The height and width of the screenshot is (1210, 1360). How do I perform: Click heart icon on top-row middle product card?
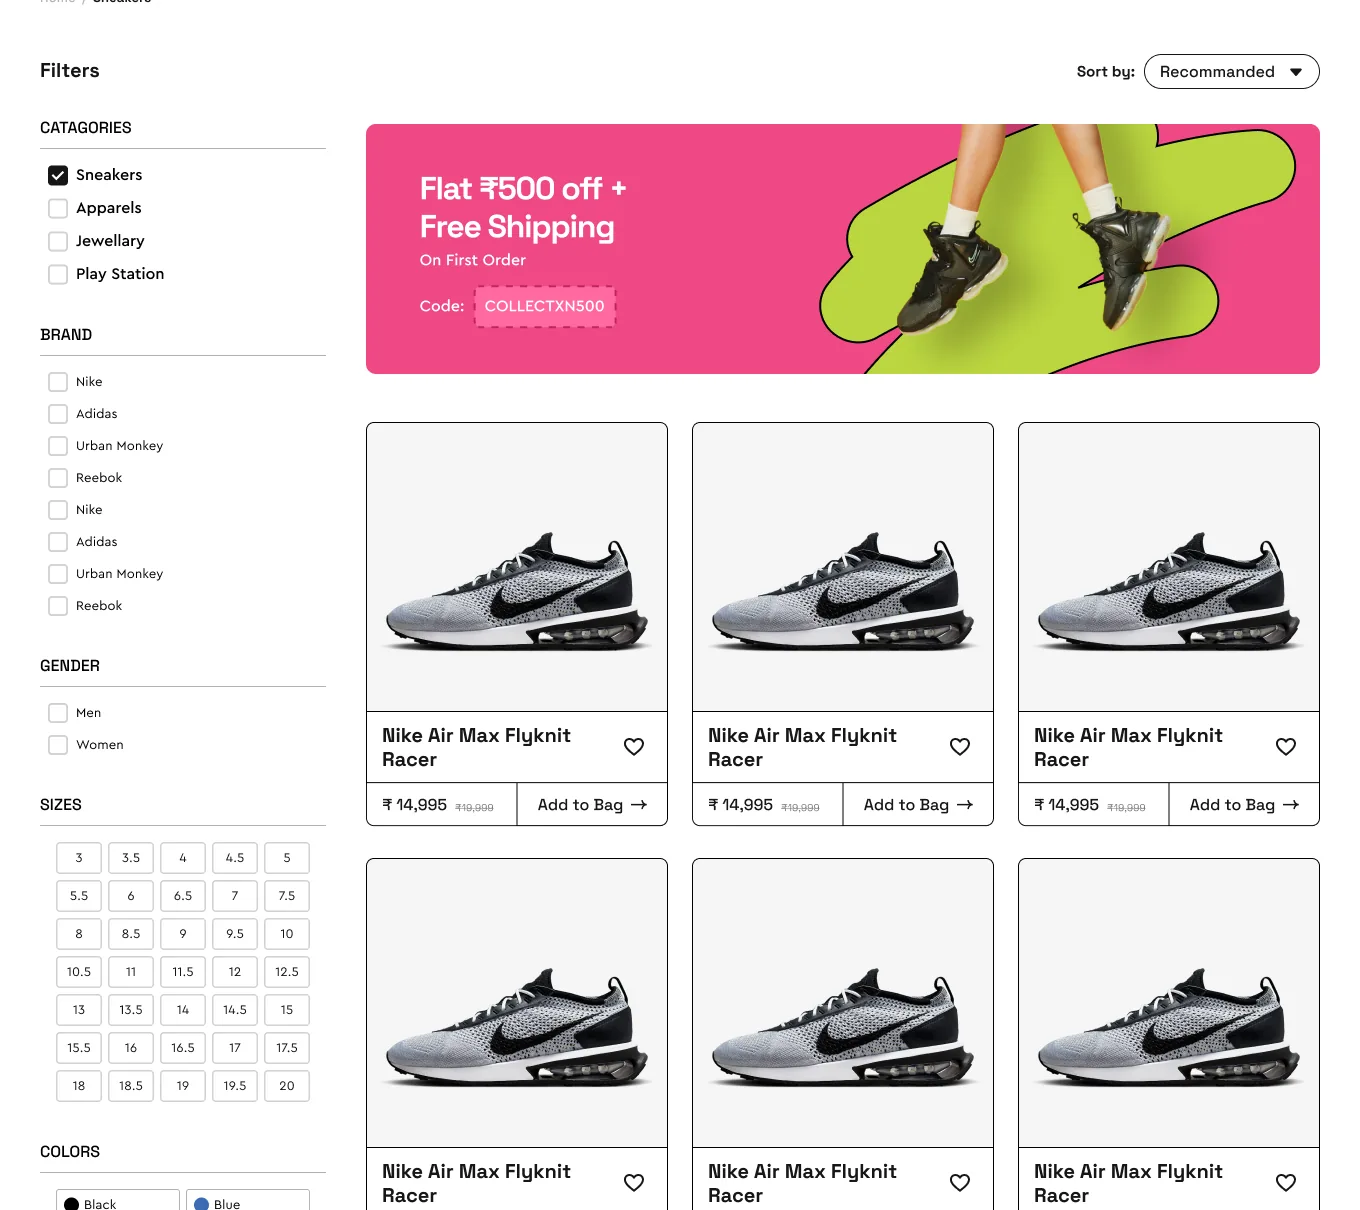960,747
